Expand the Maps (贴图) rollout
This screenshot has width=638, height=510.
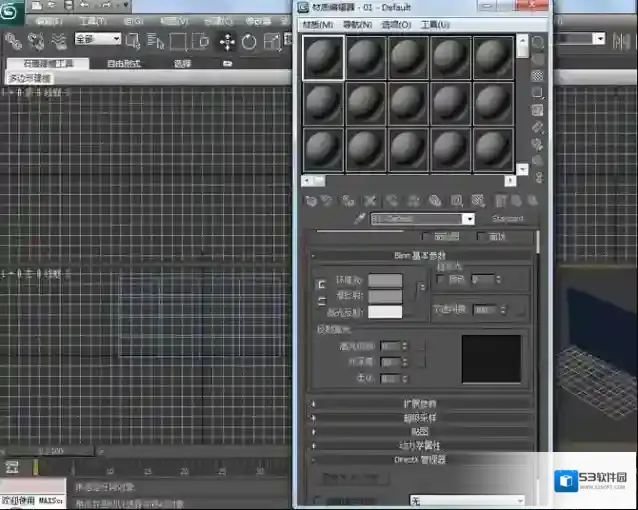[420, 431]
